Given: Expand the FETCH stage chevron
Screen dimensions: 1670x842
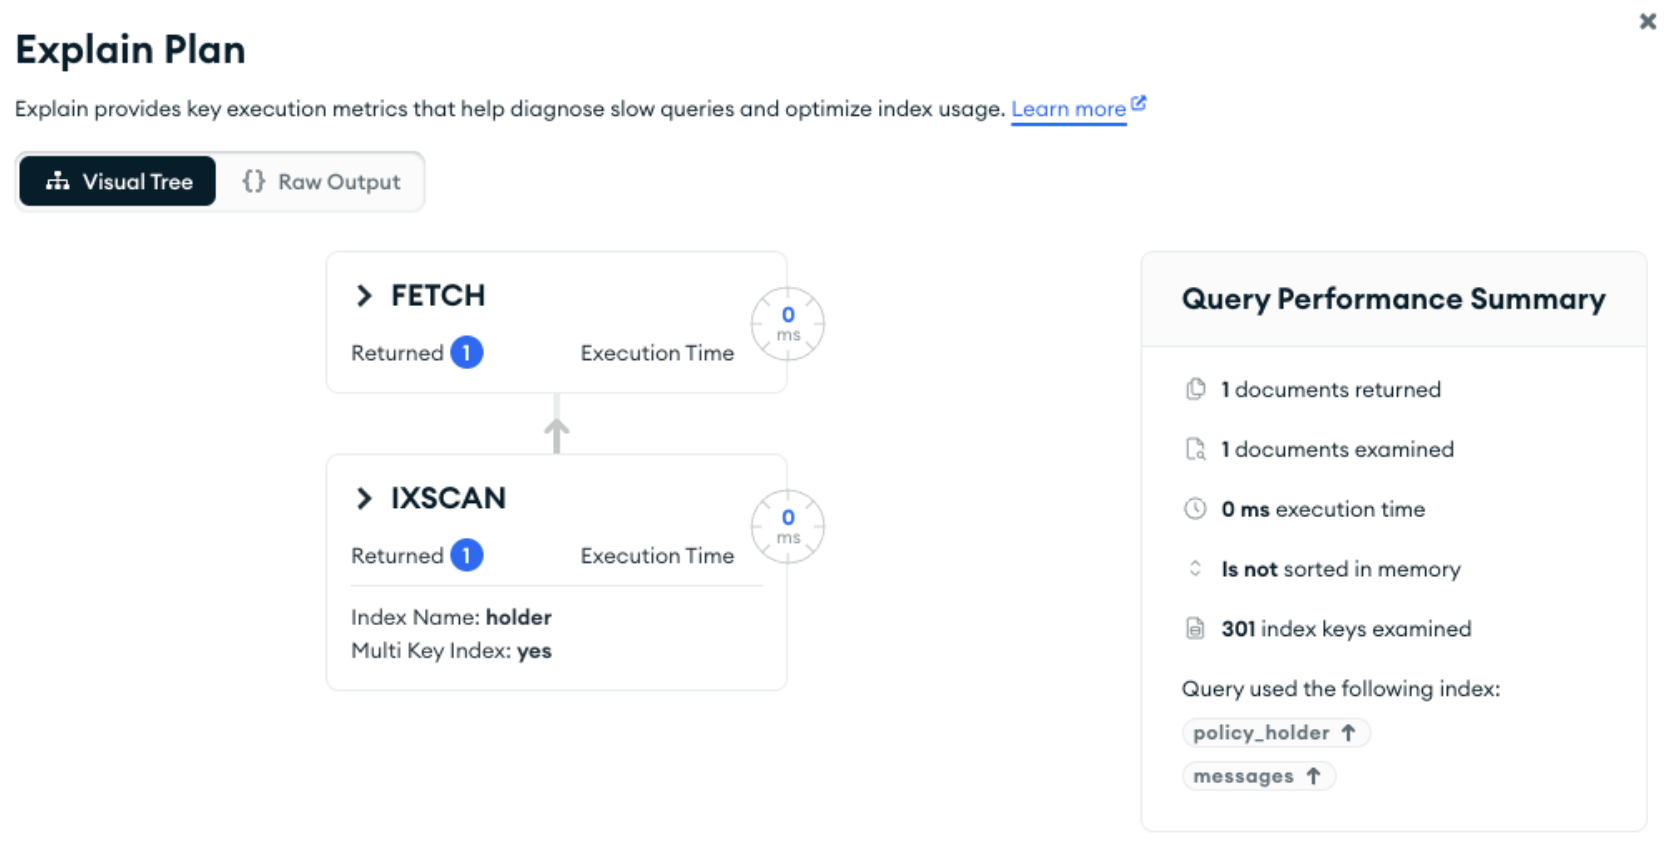Looking at the screenshot, I should point(364,296).
